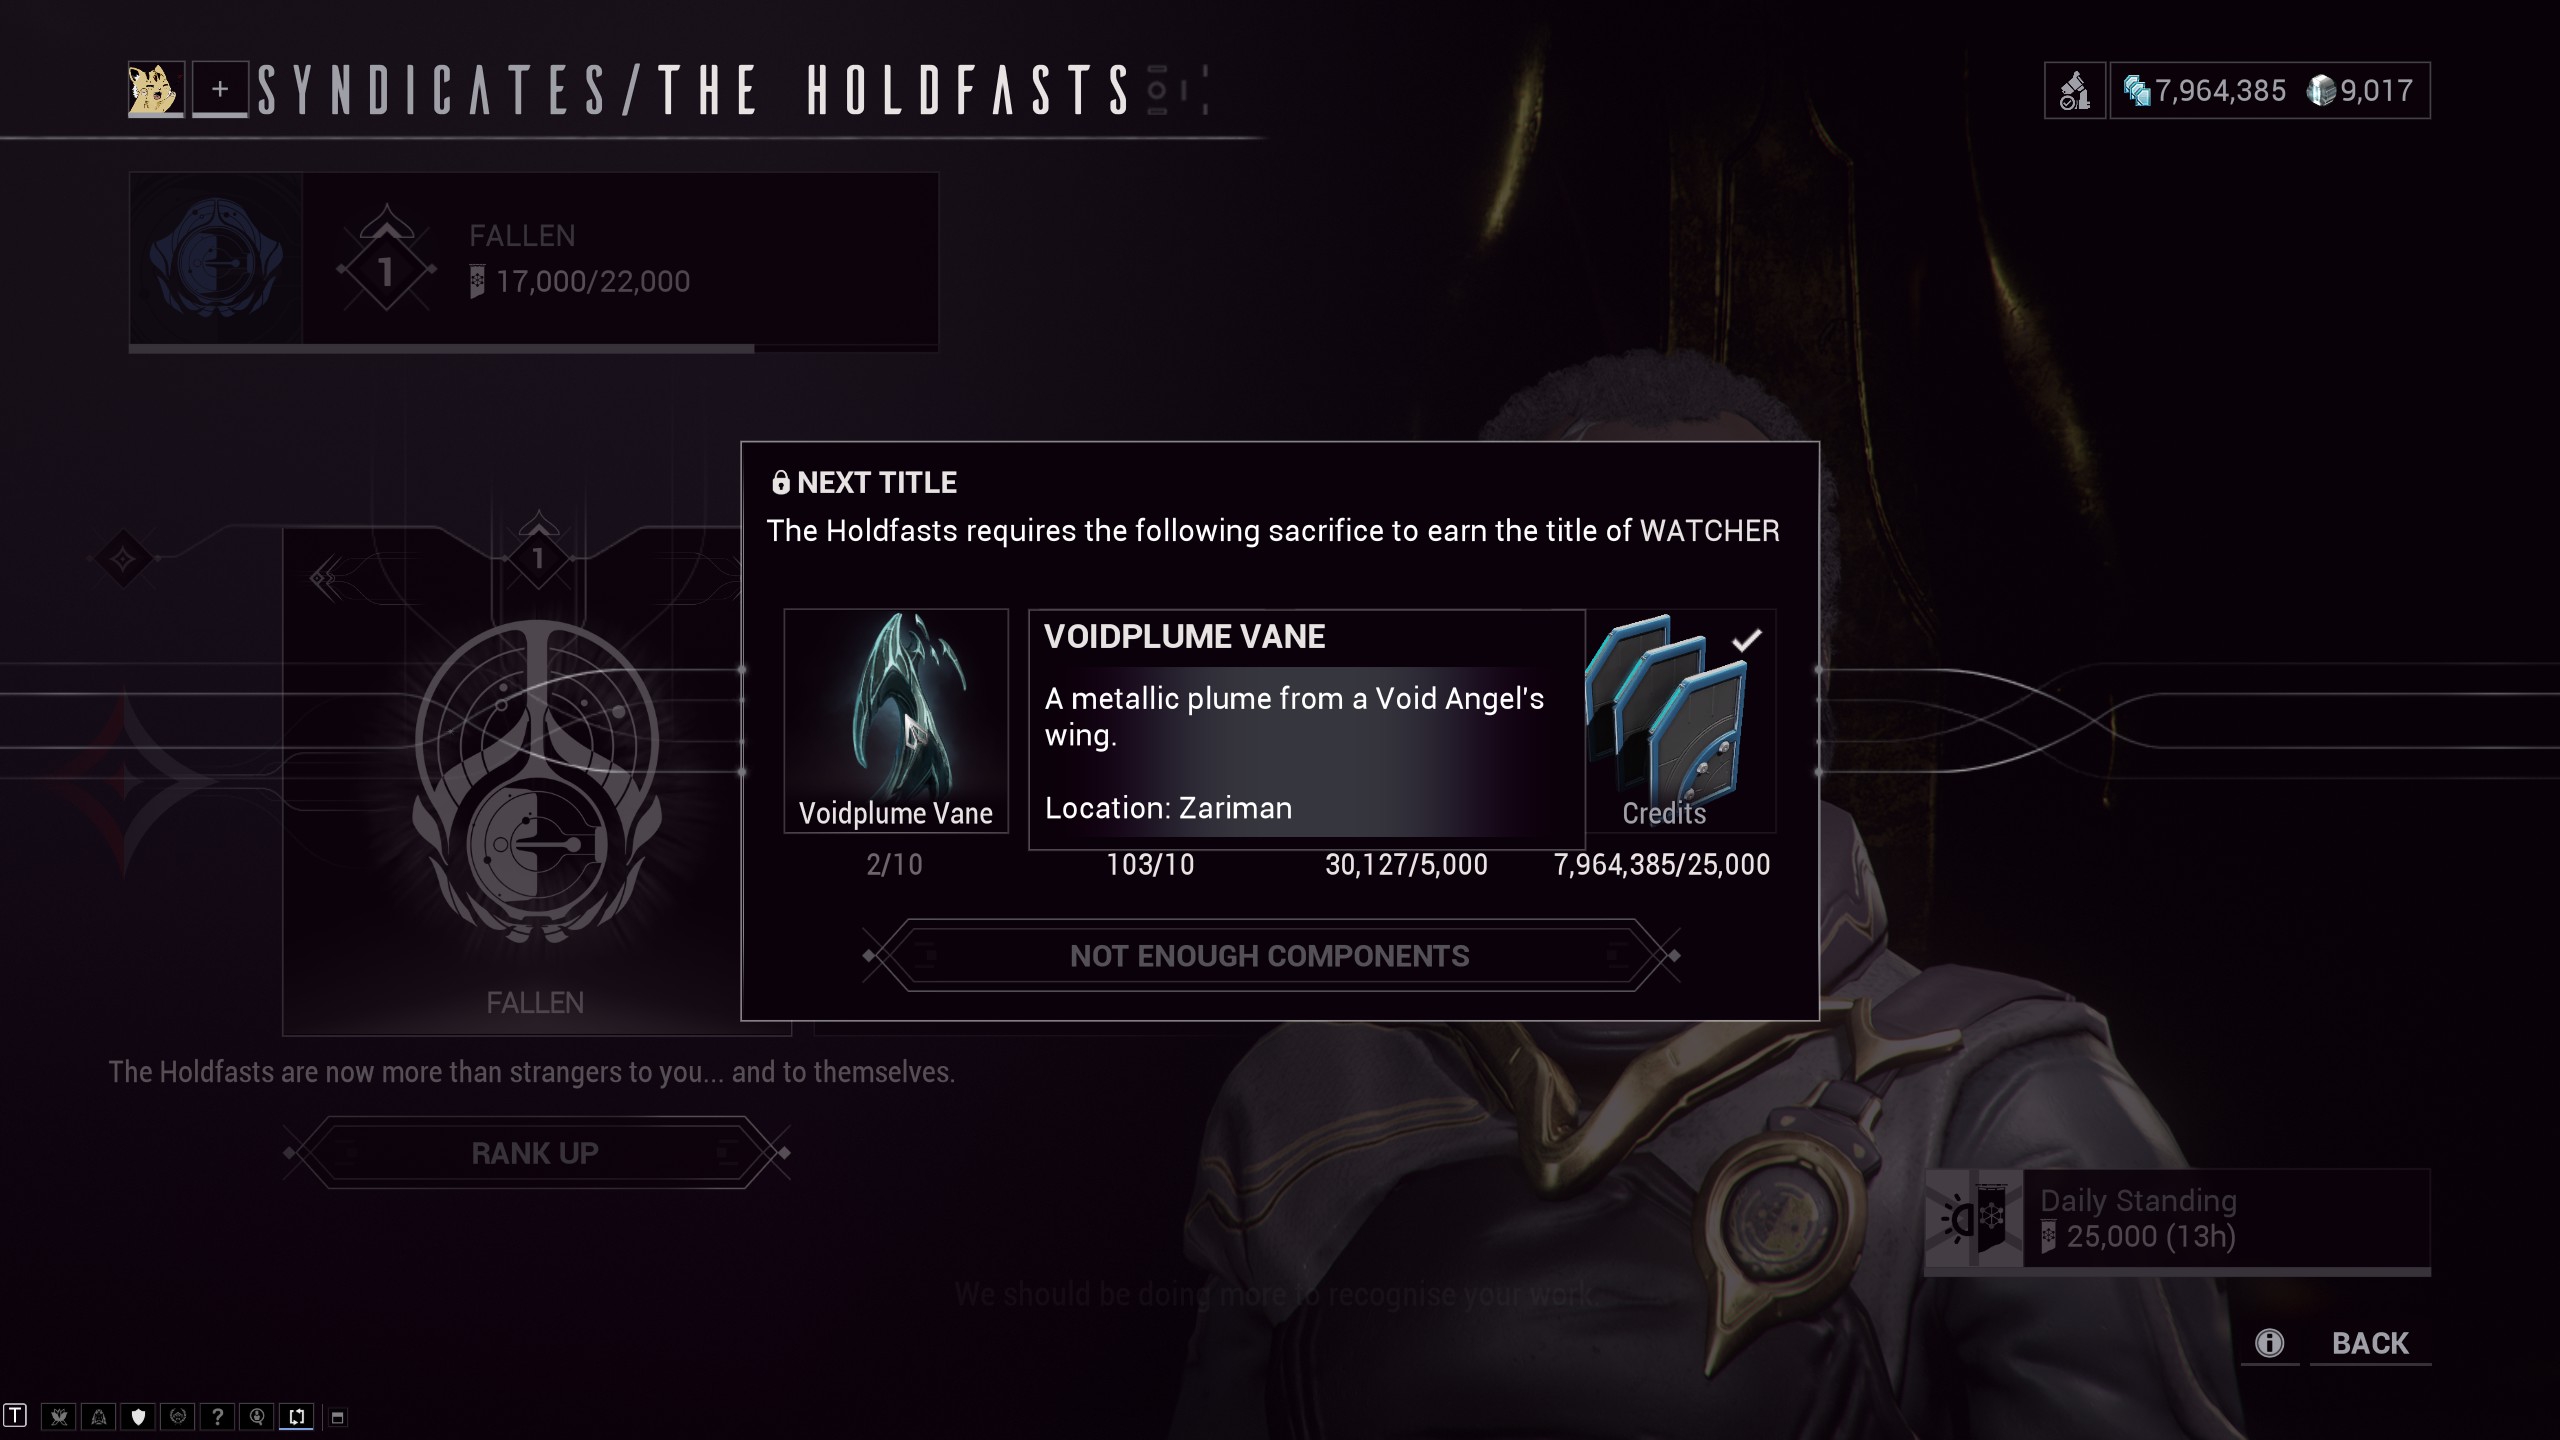Open the chat T icon in bottom bar
Screen dimensions: 2560x1440
(x=15, y=1416)
